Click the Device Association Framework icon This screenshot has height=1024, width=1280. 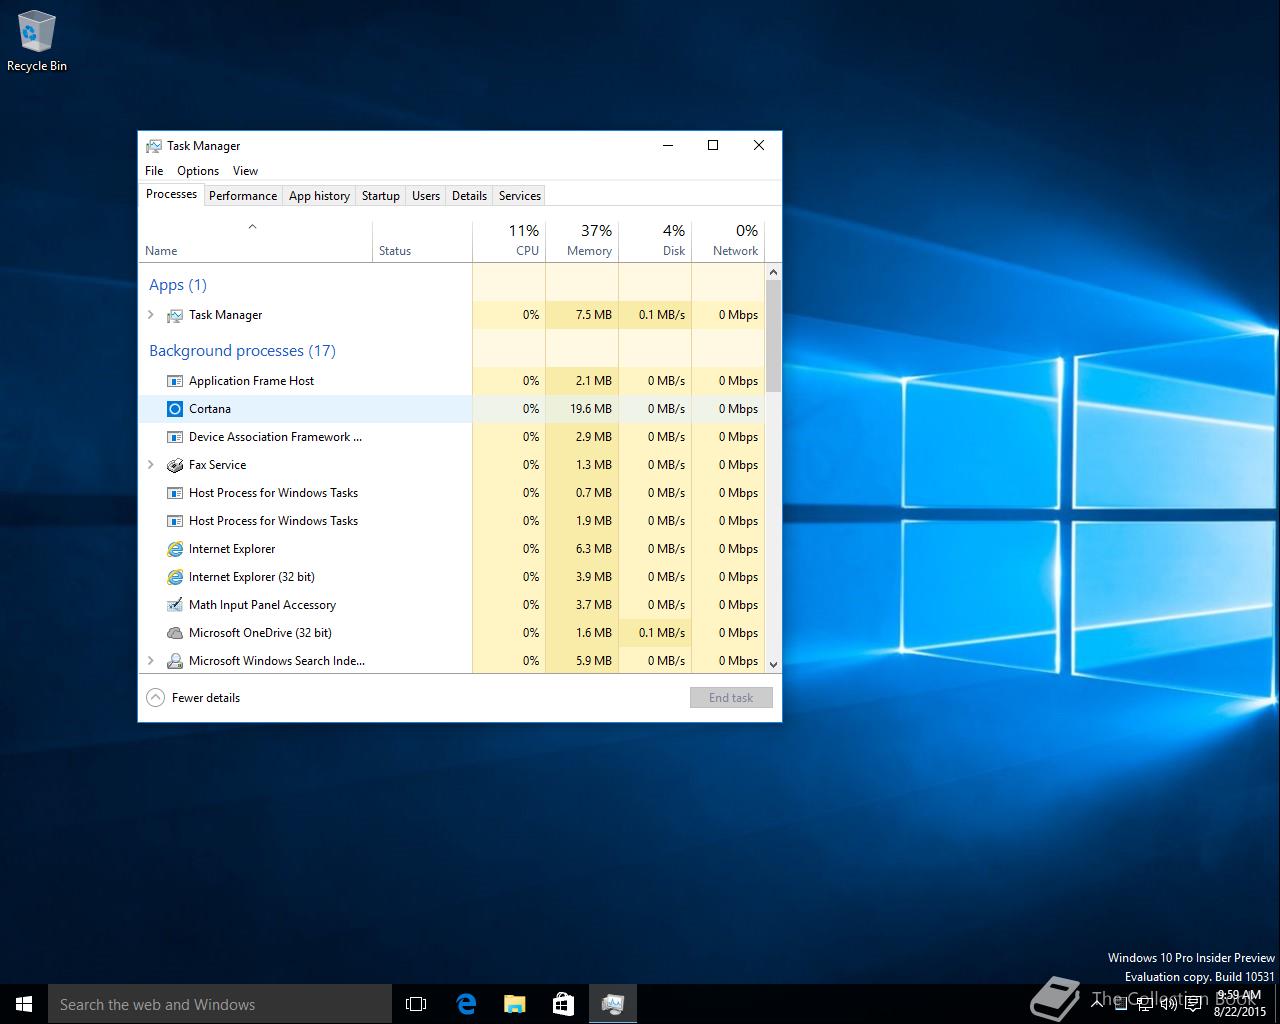click(175, 437)
